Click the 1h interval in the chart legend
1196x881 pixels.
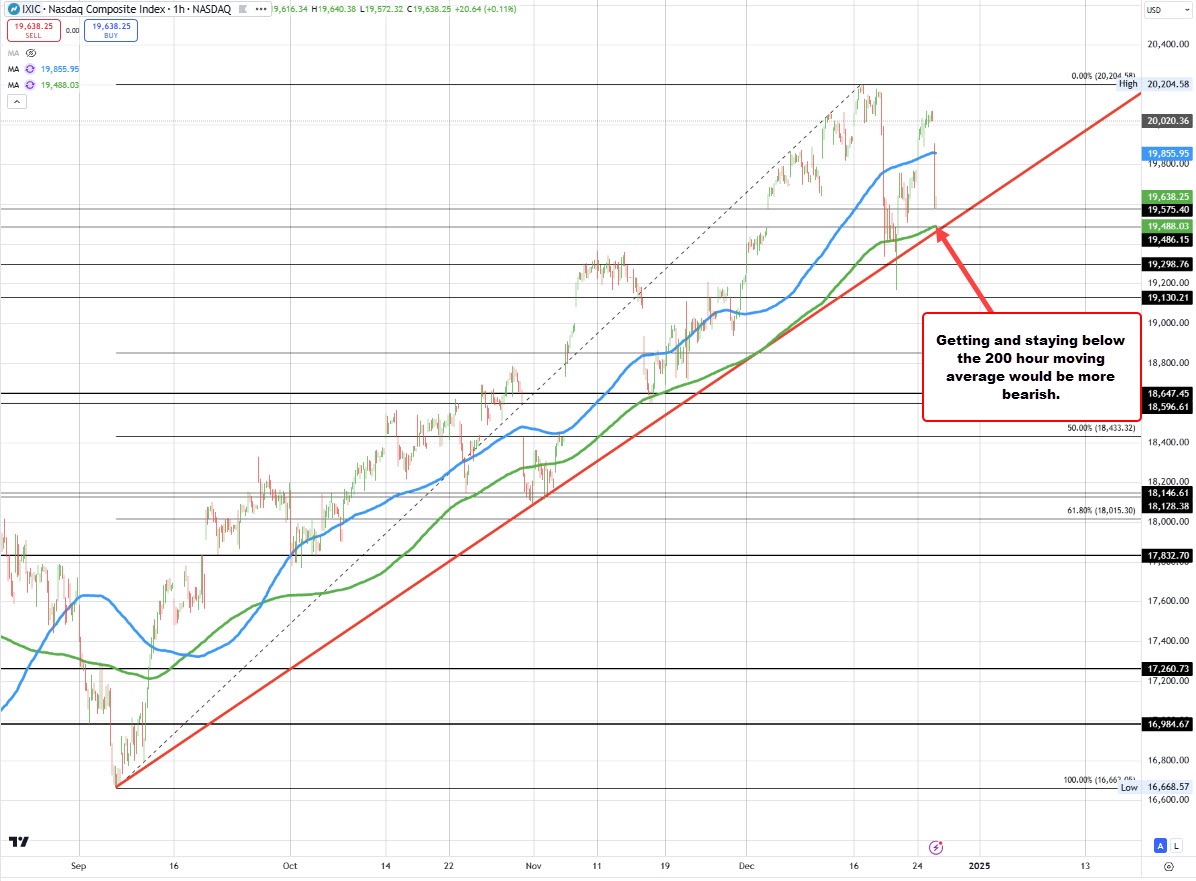click(x=179, y=9)
